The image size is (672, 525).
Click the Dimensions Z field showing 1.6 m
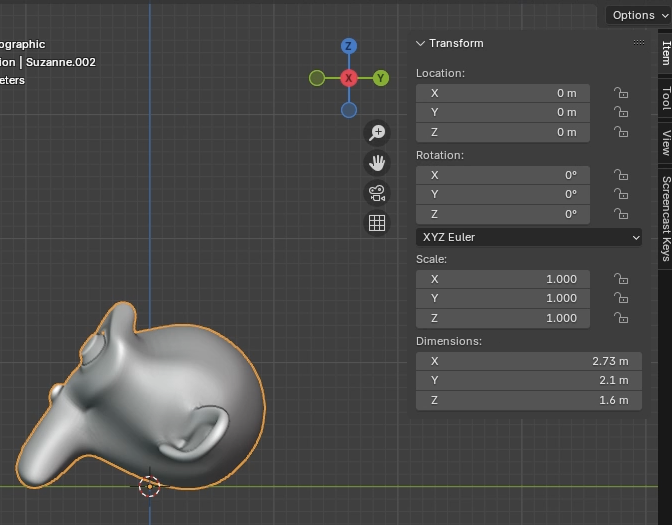(x=528, y=400)
